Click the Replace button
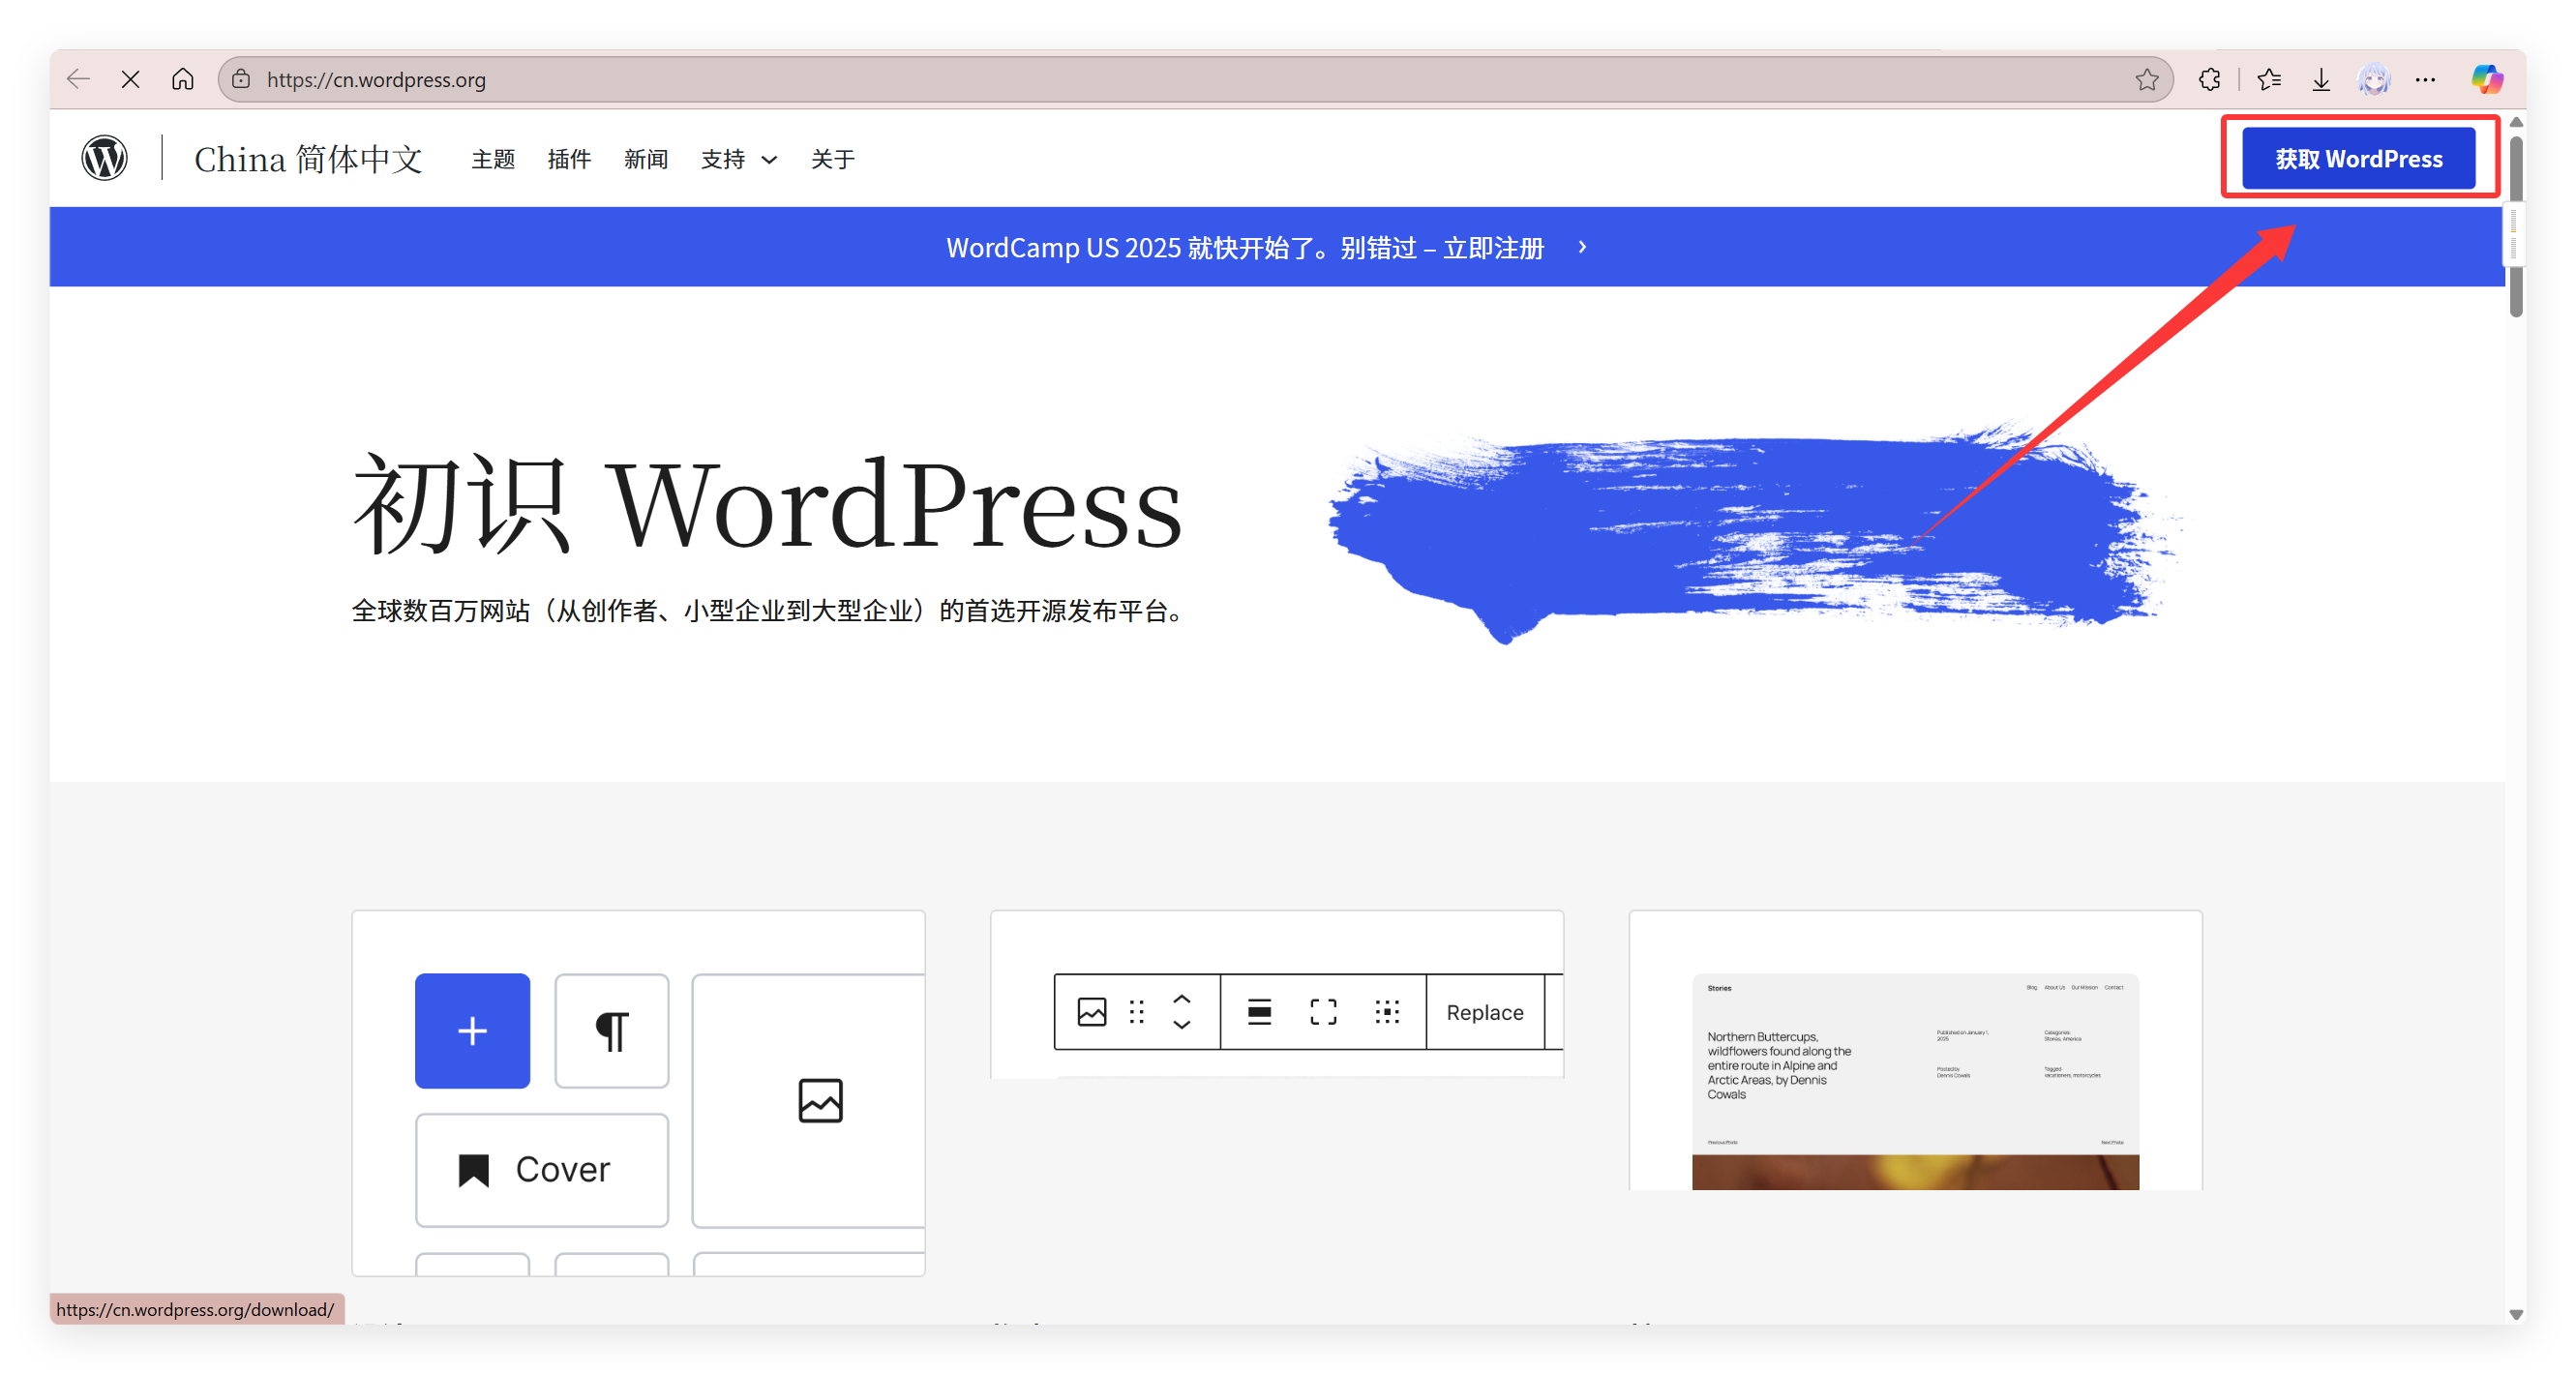The width and height of the screenshot is (2576, 1374). click(x=1484, y=1012)
